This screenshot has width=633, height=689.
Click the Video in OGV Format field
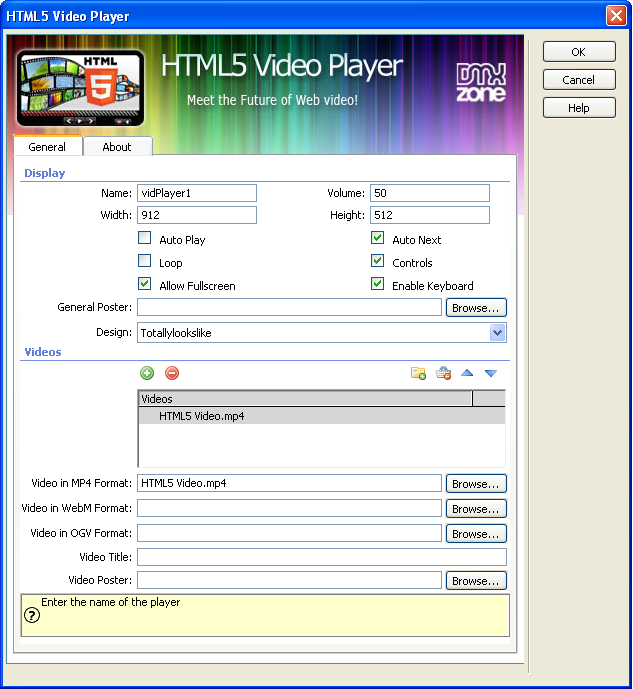pos(289,533)
